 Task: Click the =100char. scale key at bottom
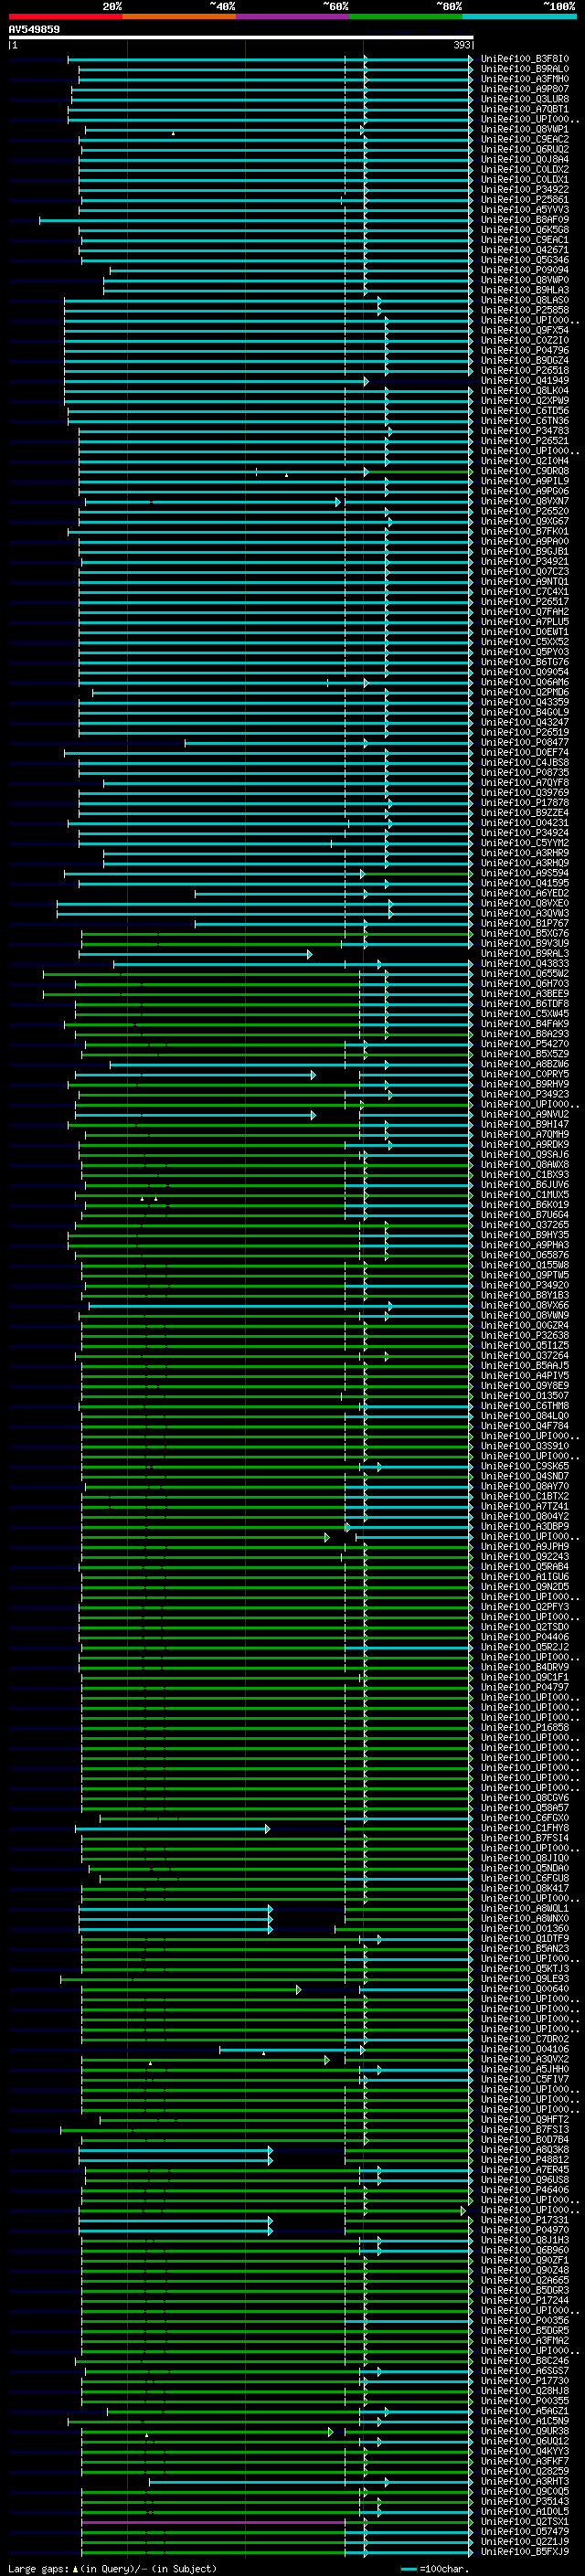[x=435, y=2568]
